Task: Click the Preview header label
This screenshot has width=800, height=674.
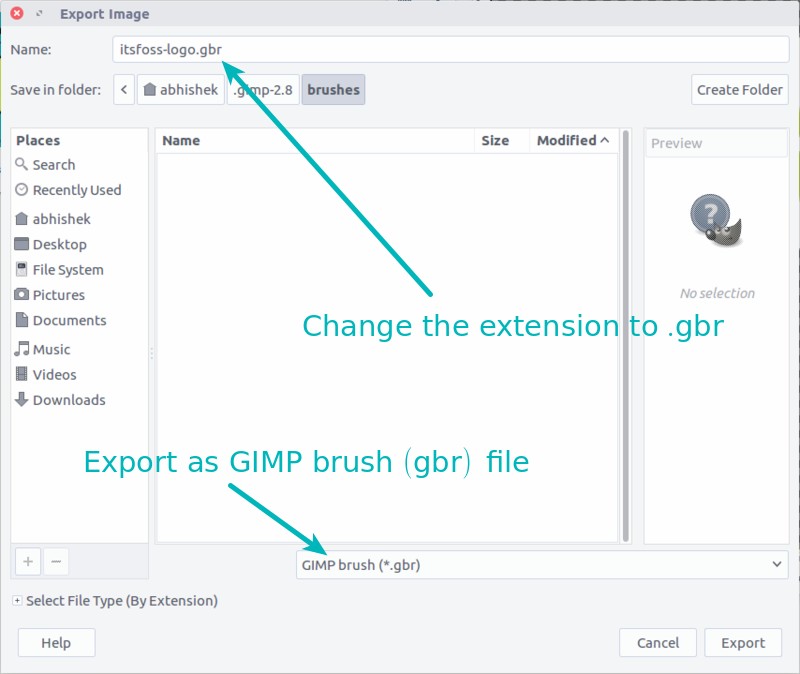Action: point(677,143)
